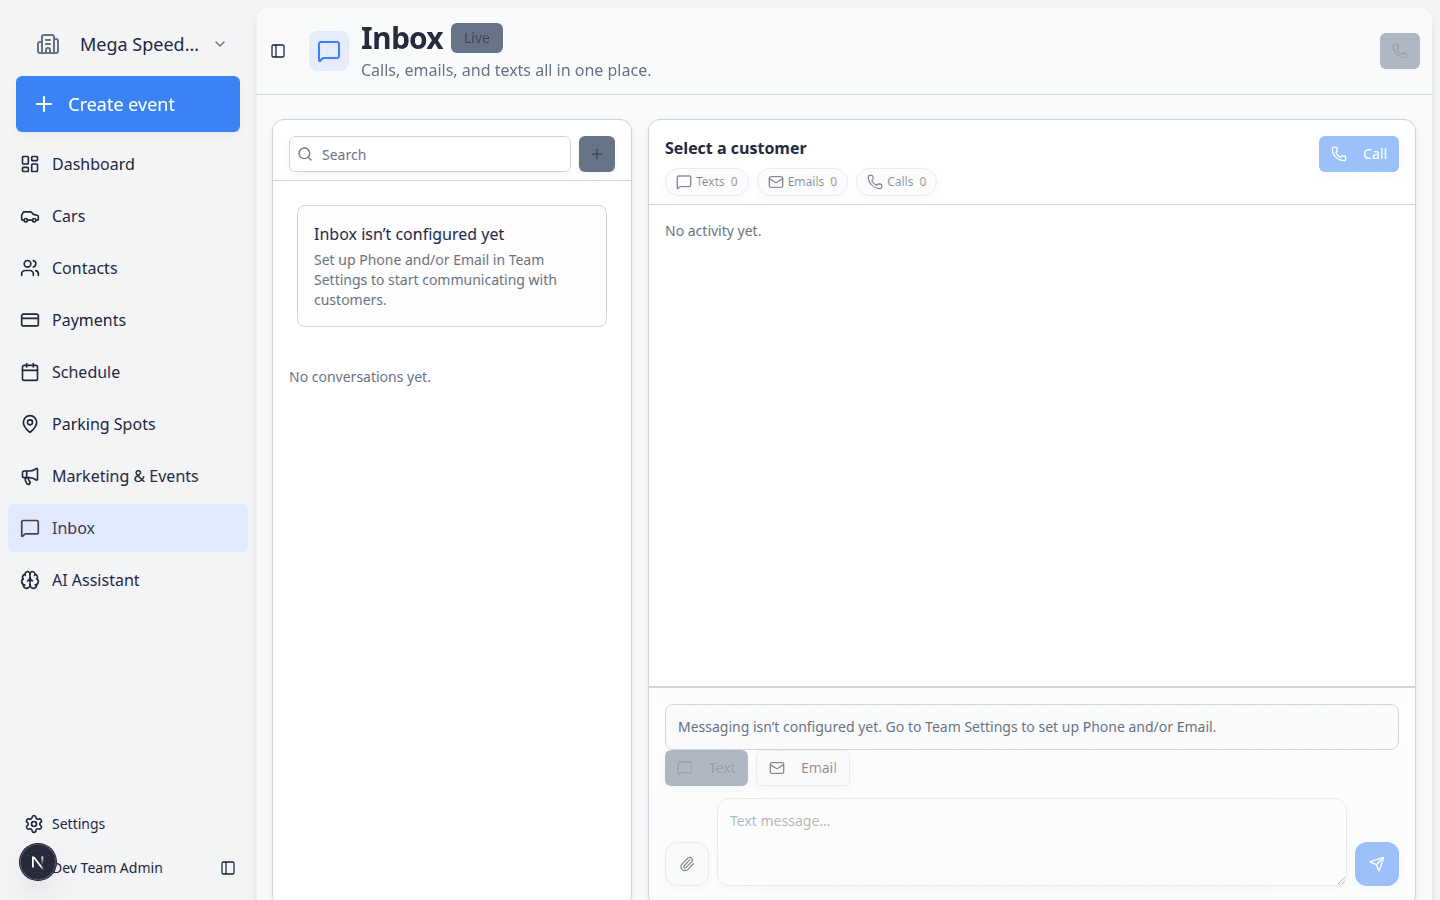
Task: Open Marketing & Events
Action: tap(128, 476)
